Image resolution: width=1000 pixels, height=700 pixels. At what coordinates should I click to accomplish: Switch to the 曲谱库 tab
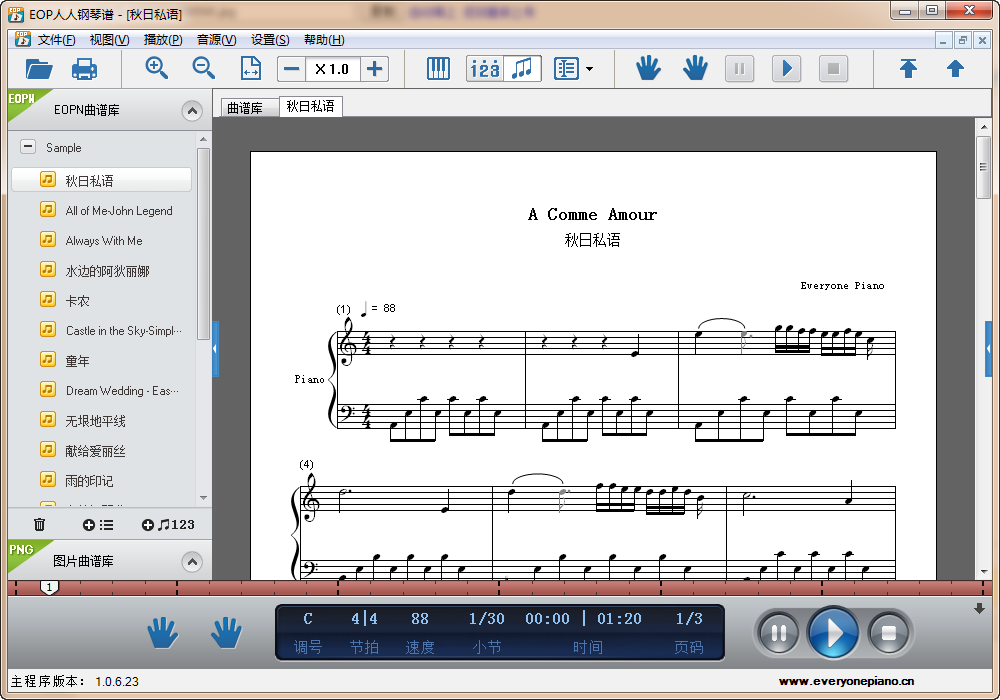pyautogui.click(x=249, y=108)
